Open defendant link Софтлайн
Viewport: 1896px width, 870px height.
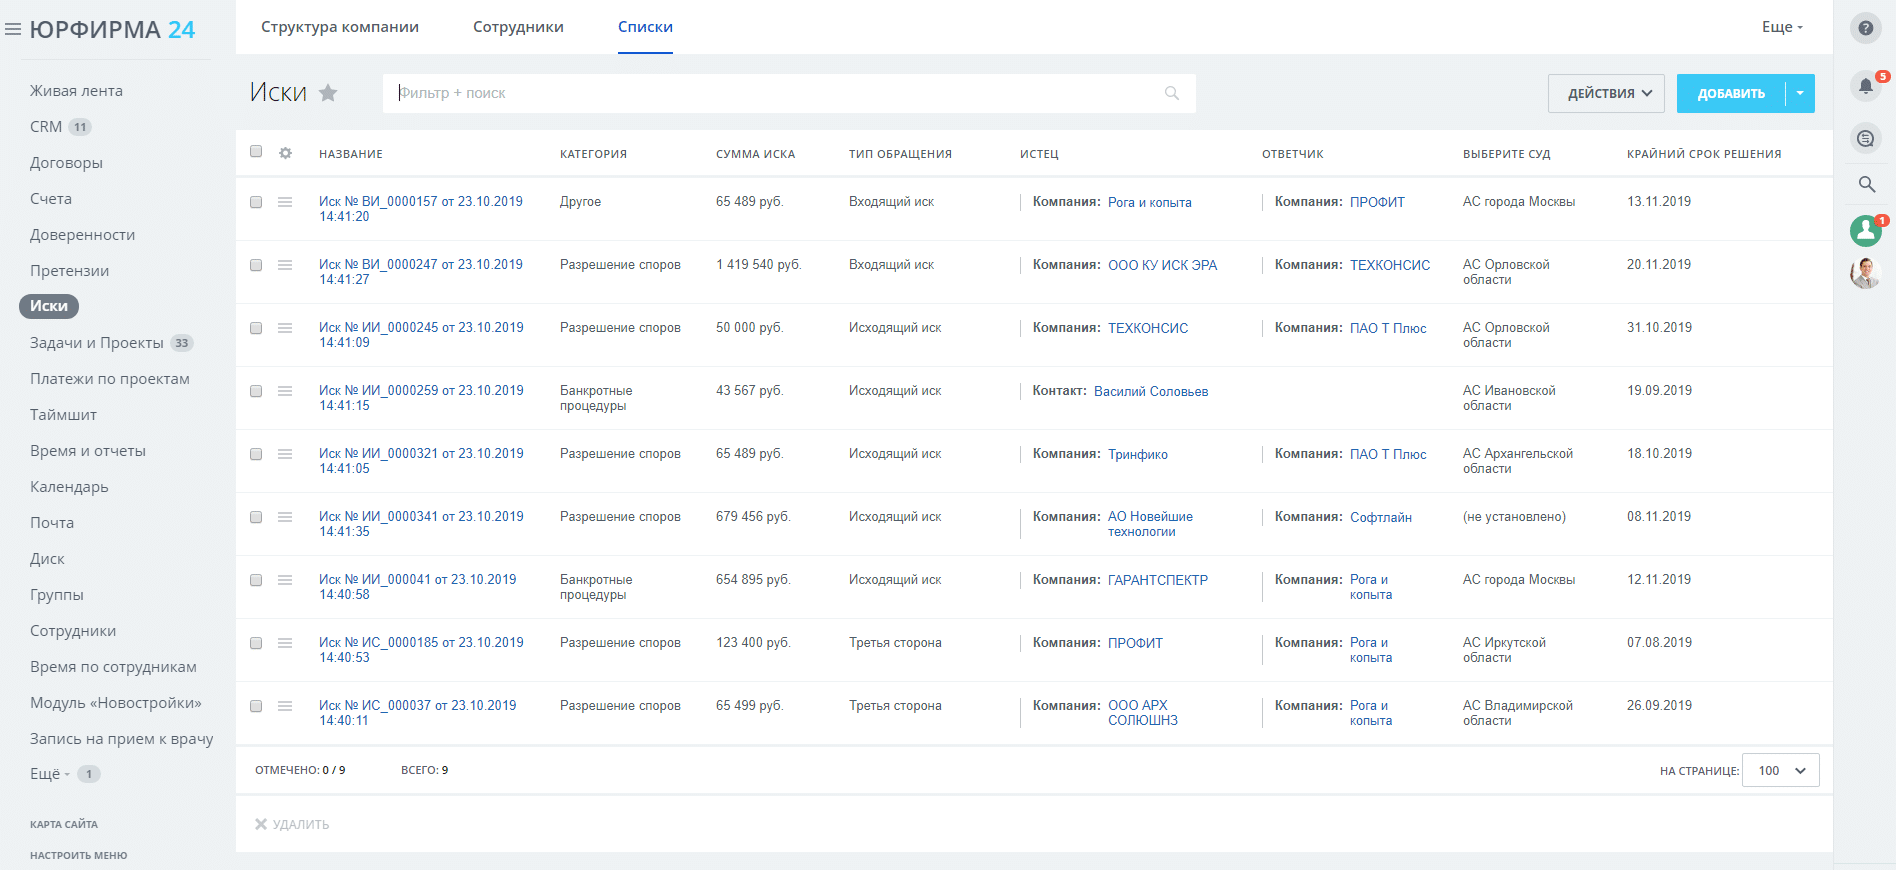[1381, 517]
